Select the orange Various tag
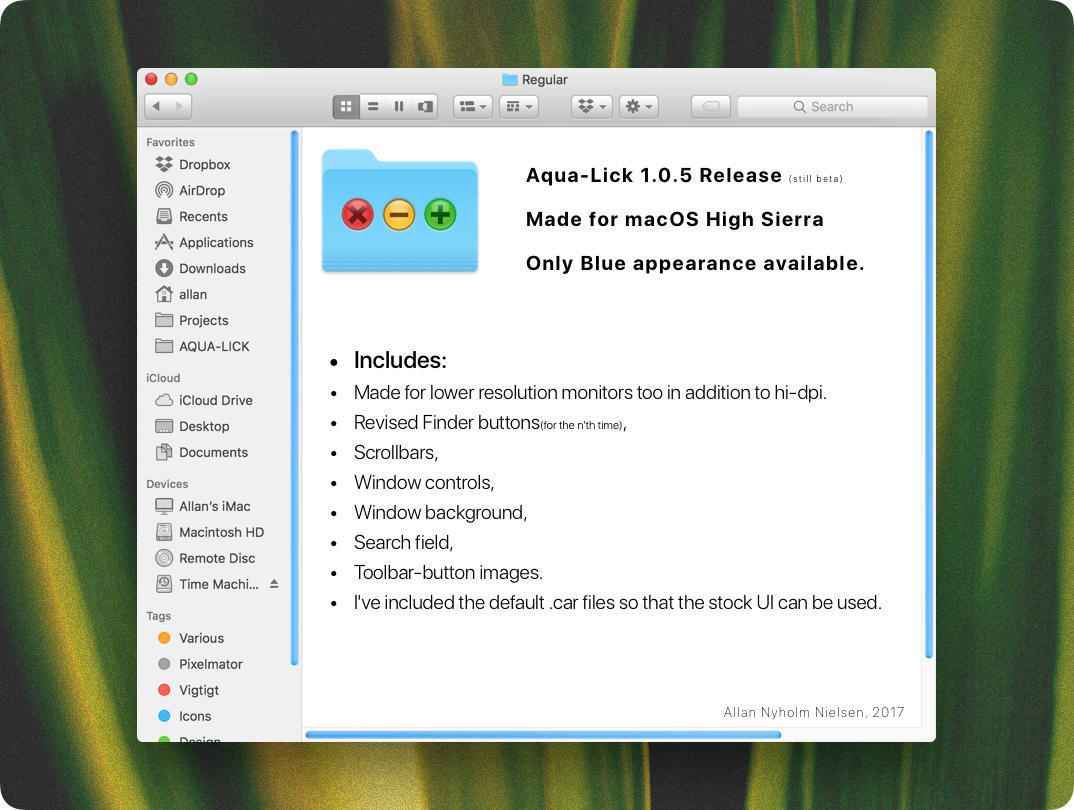The height and width of the screenshot is (810, 1074). point(218,638)
